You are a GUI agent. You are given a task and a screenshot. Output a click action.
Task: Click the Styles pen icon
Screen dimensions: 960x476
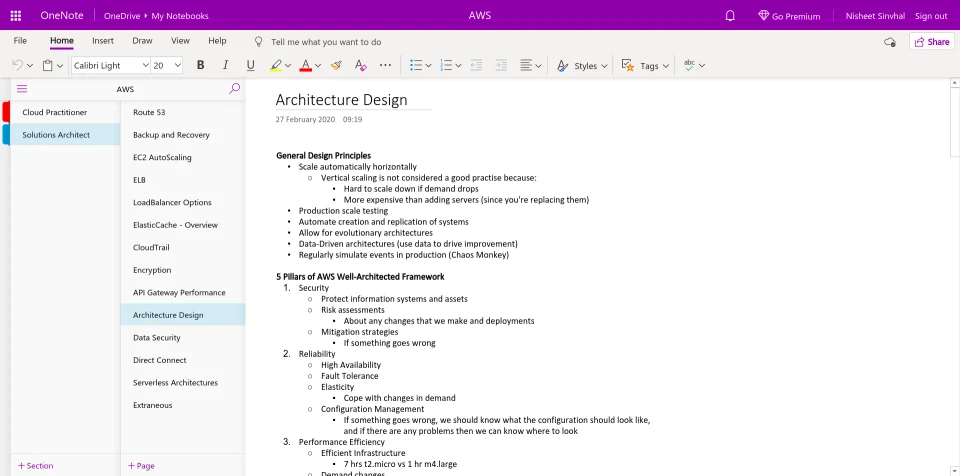click(x=562, y=65)
